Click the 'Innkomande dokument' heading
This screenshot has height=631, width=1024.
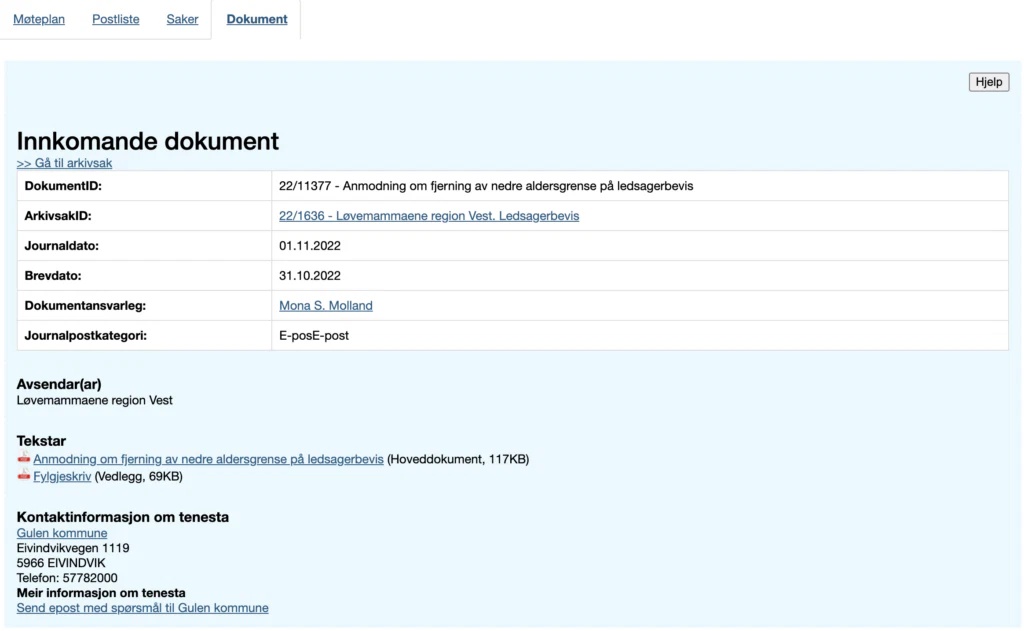click(x=148, y=141)
